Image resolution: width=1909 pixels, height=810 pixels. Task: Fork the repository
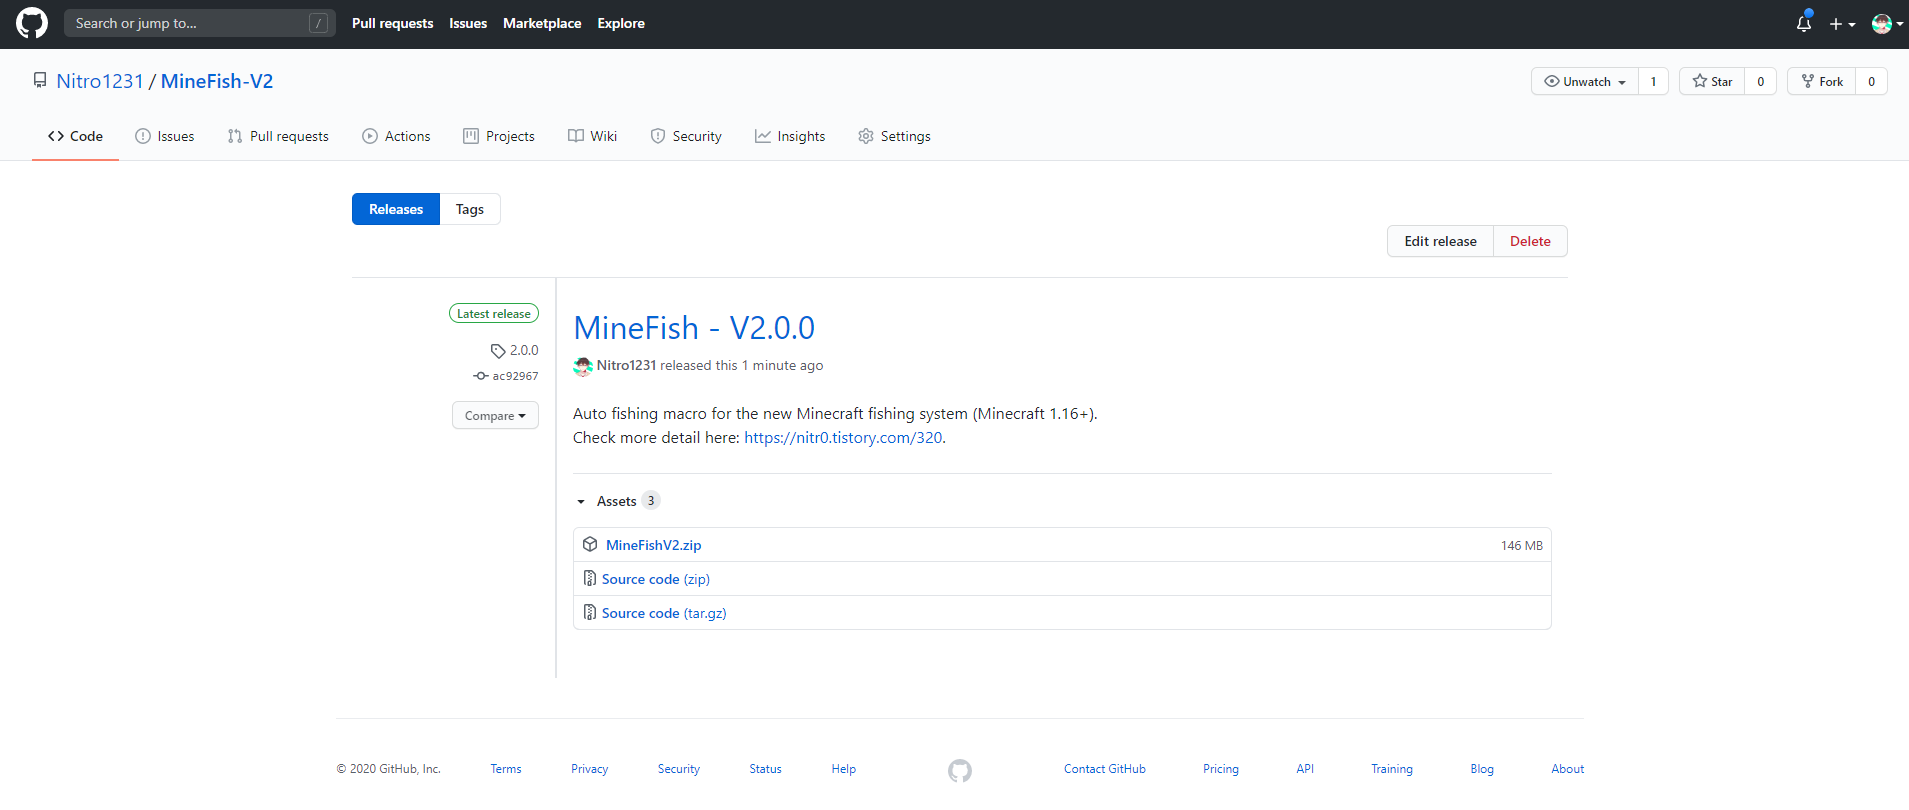[x=1822, y=81]
